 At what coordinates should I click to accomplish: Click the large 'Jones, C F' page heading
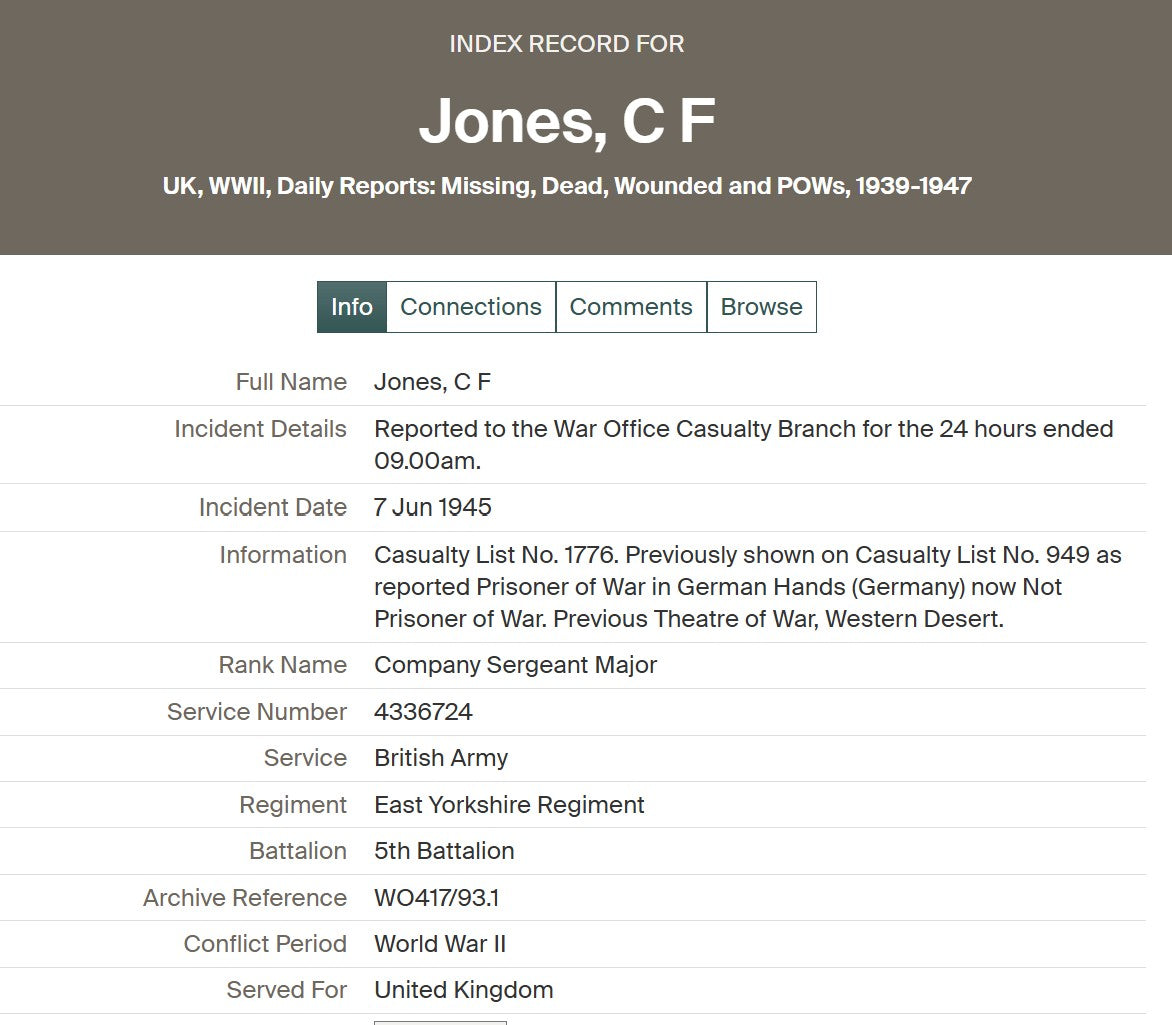pyautogui.click(x=566, y=122)
